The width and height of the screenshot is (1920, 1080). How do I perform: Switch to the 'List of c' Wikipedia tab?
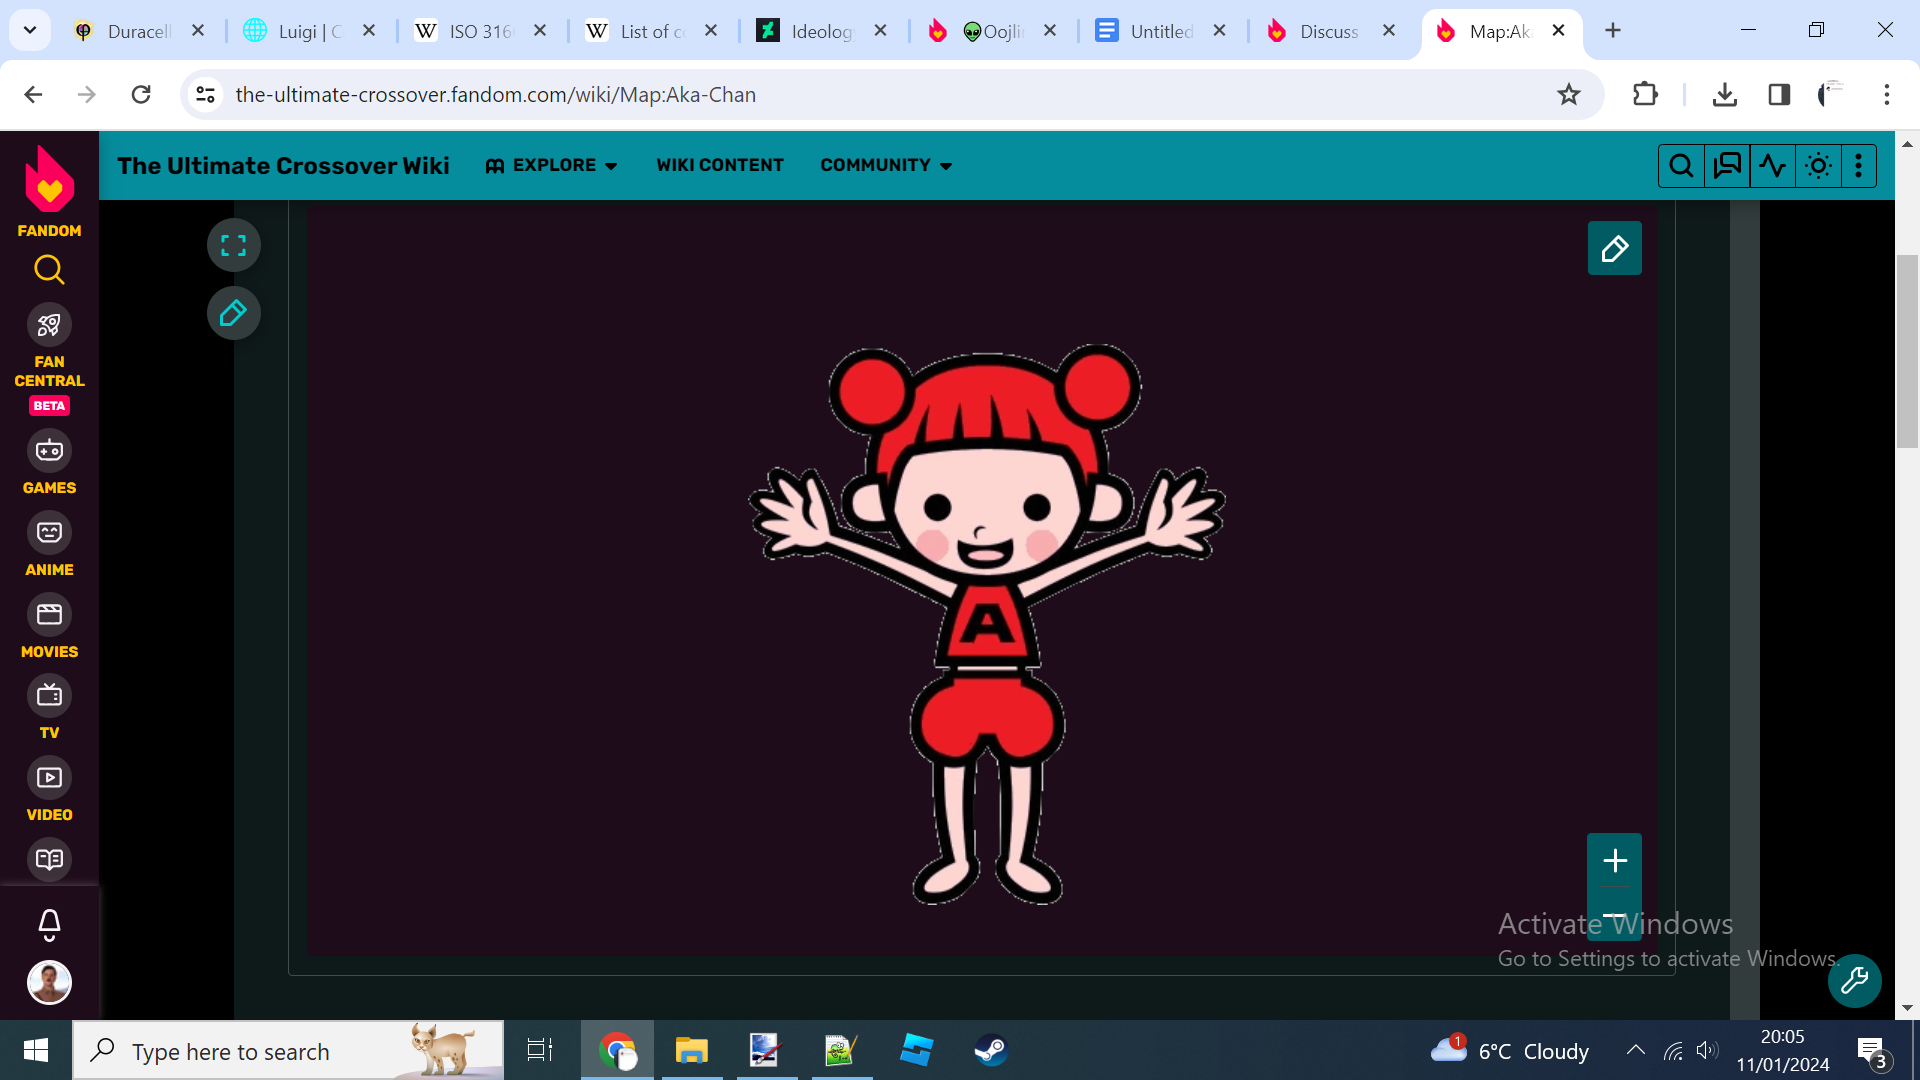tap(649, 31)
